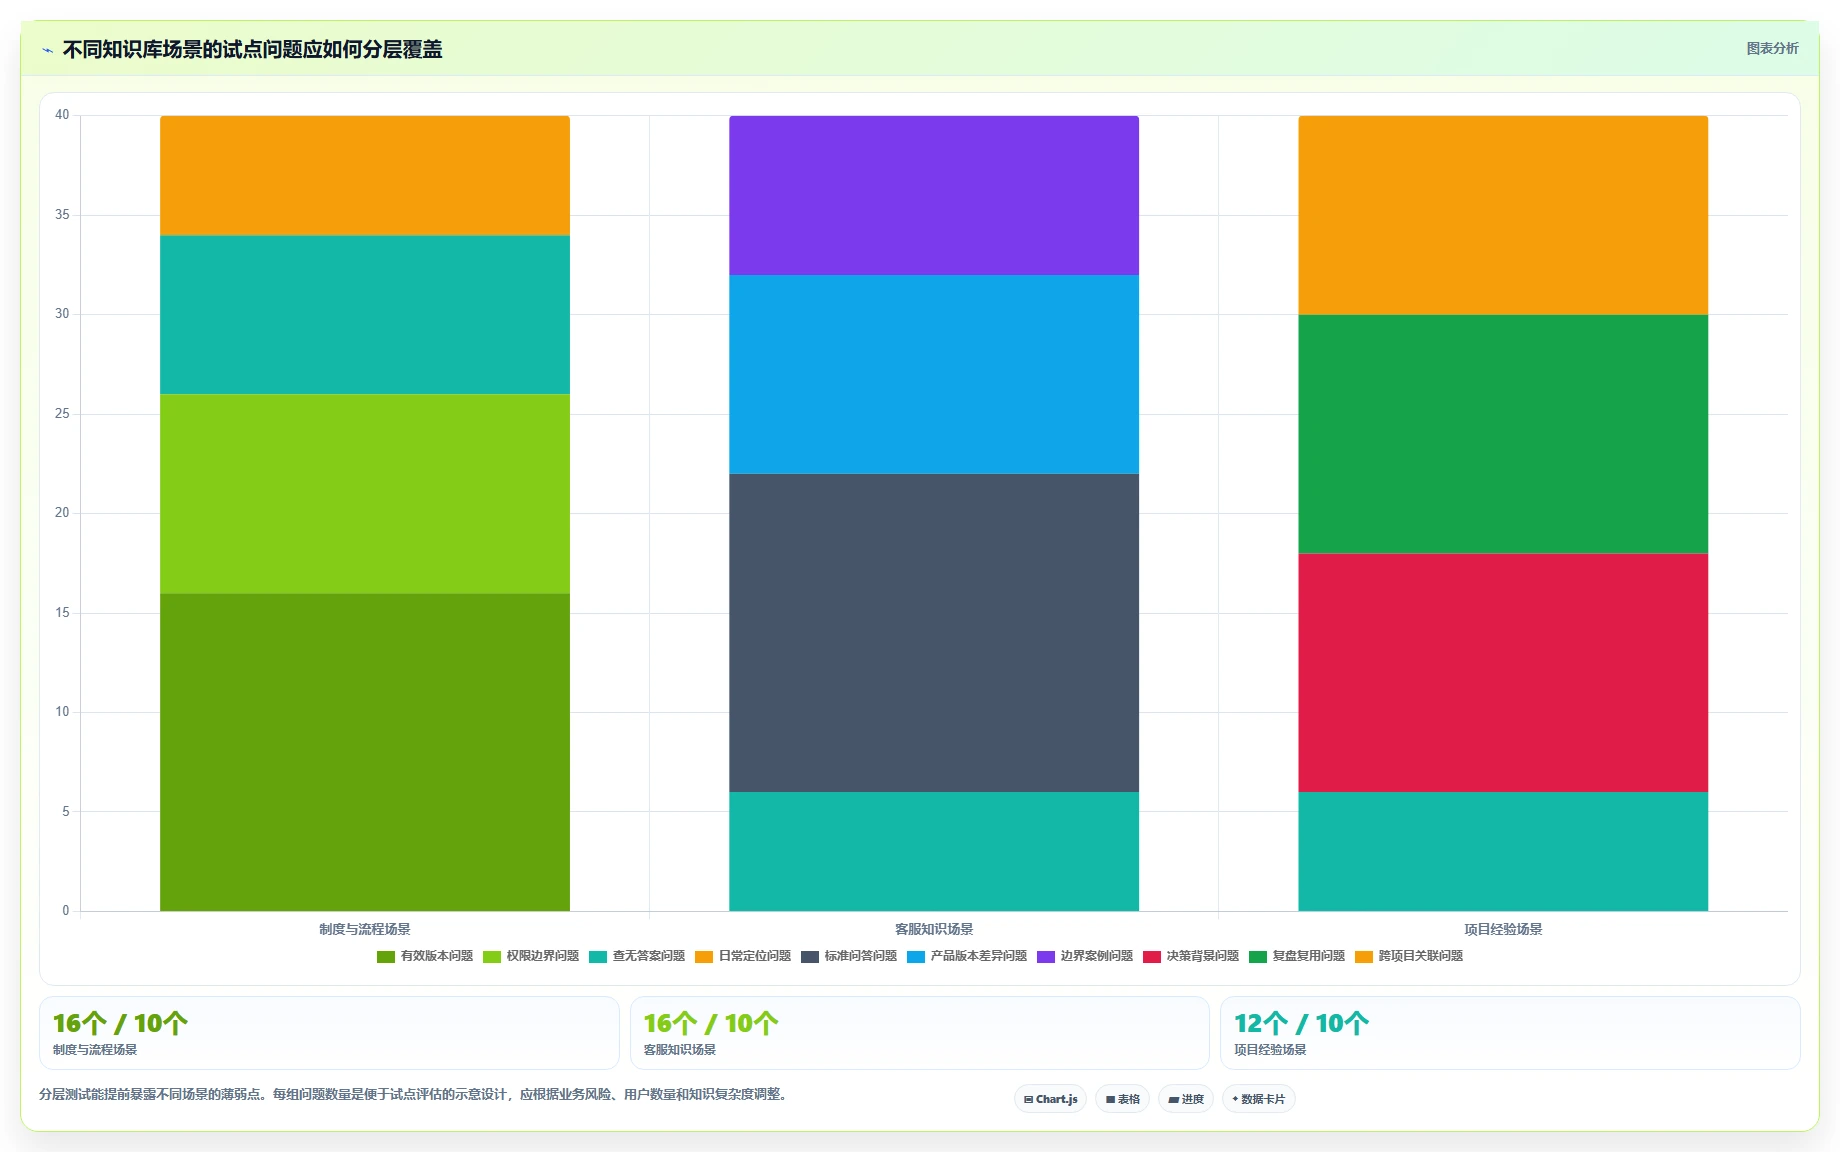
Task: Toggle 标准问答问题 legend item
Action: [x=849, y=956]
